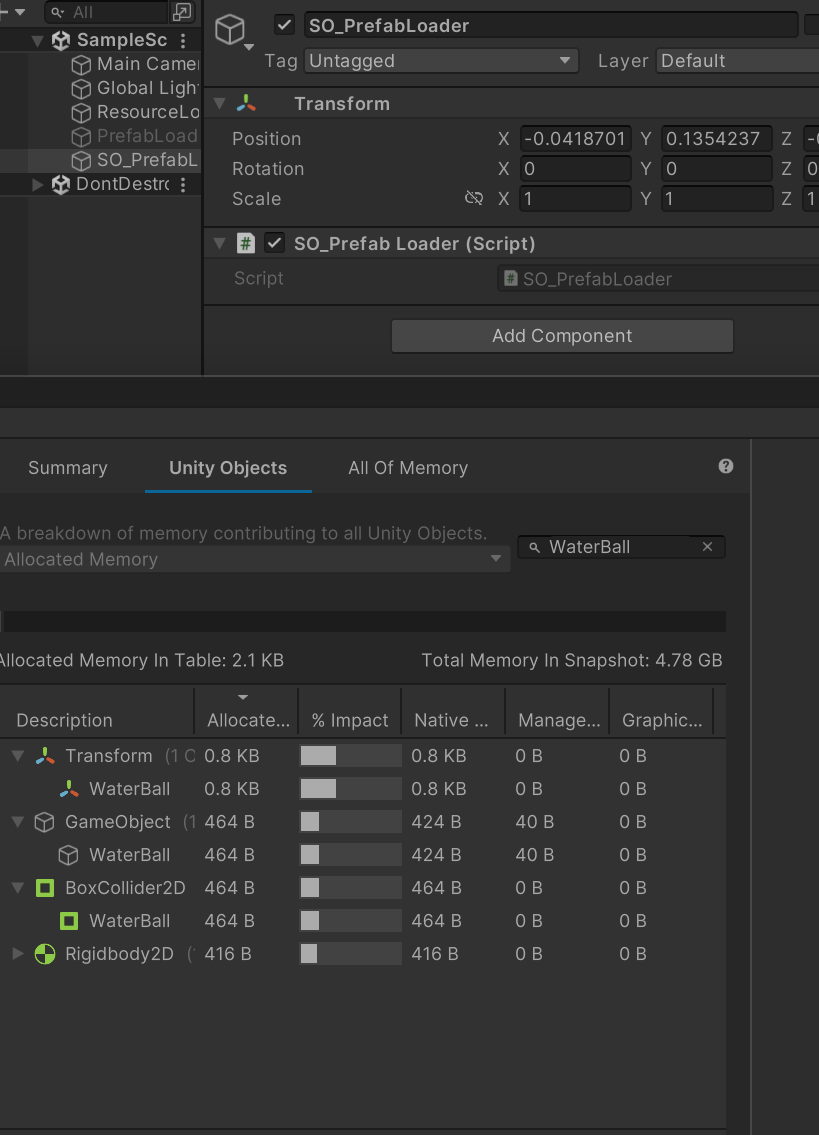Click the GameObject cube icon in Inspector header

pyautogui.click(x=230, y=30)
